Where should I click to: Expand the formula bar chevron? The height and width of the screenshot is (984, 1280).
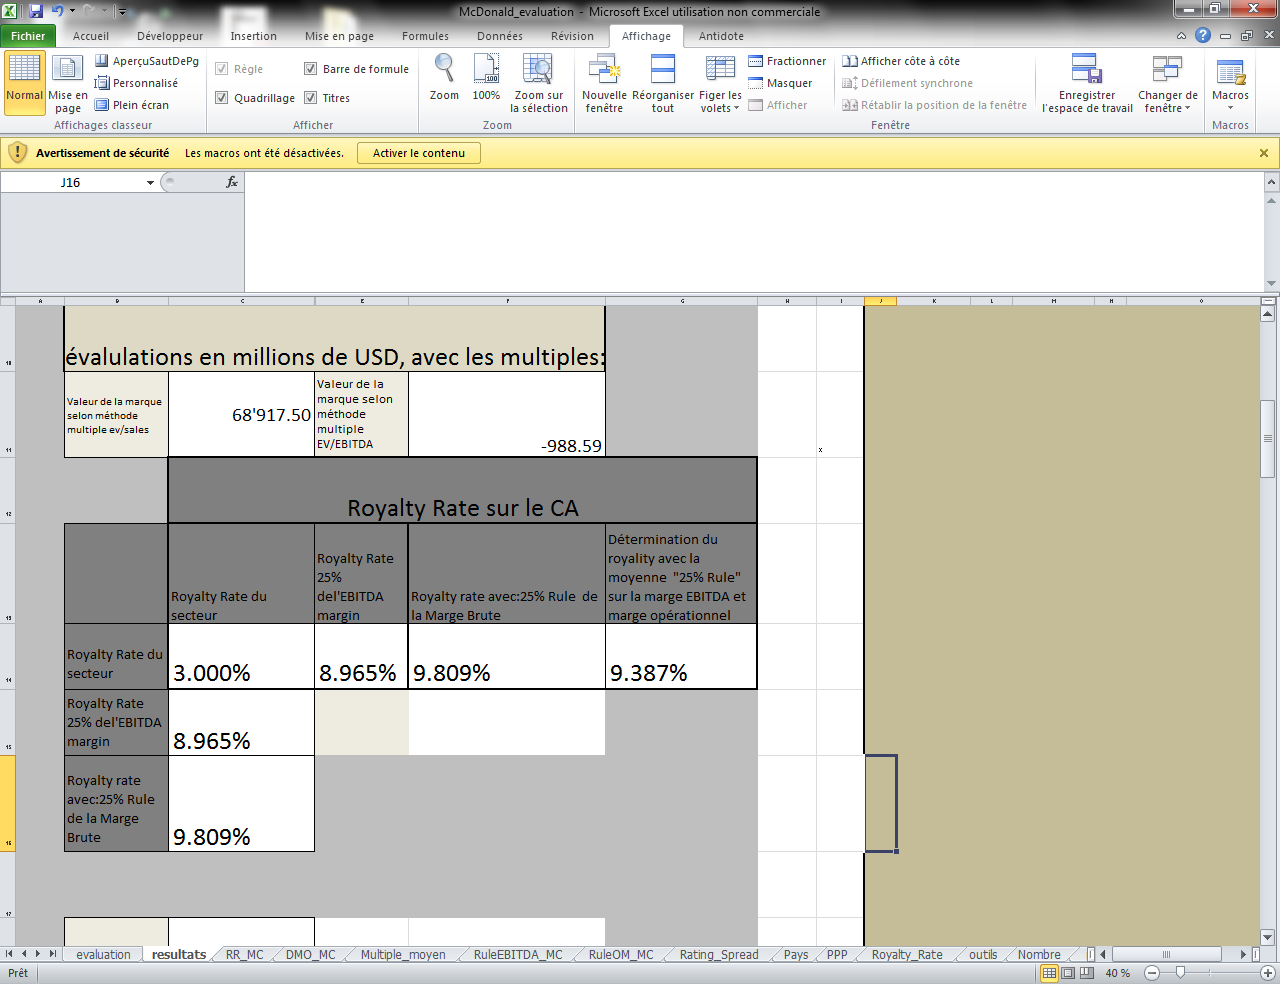[1272, 182]
